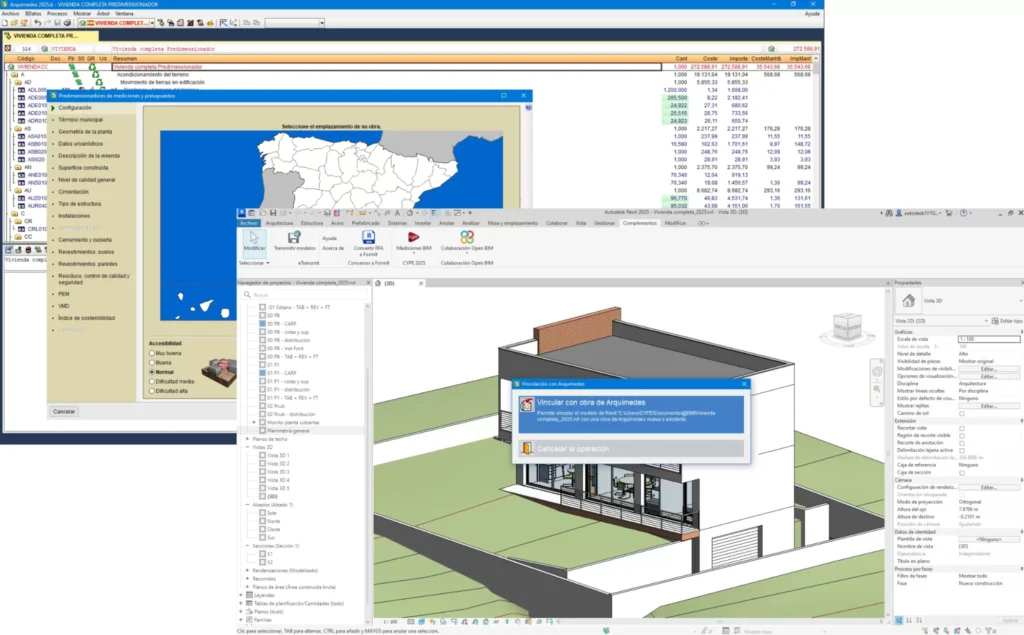Select the Normal accessibility option
The image size is (1024, 635).
tap(152, 372)
